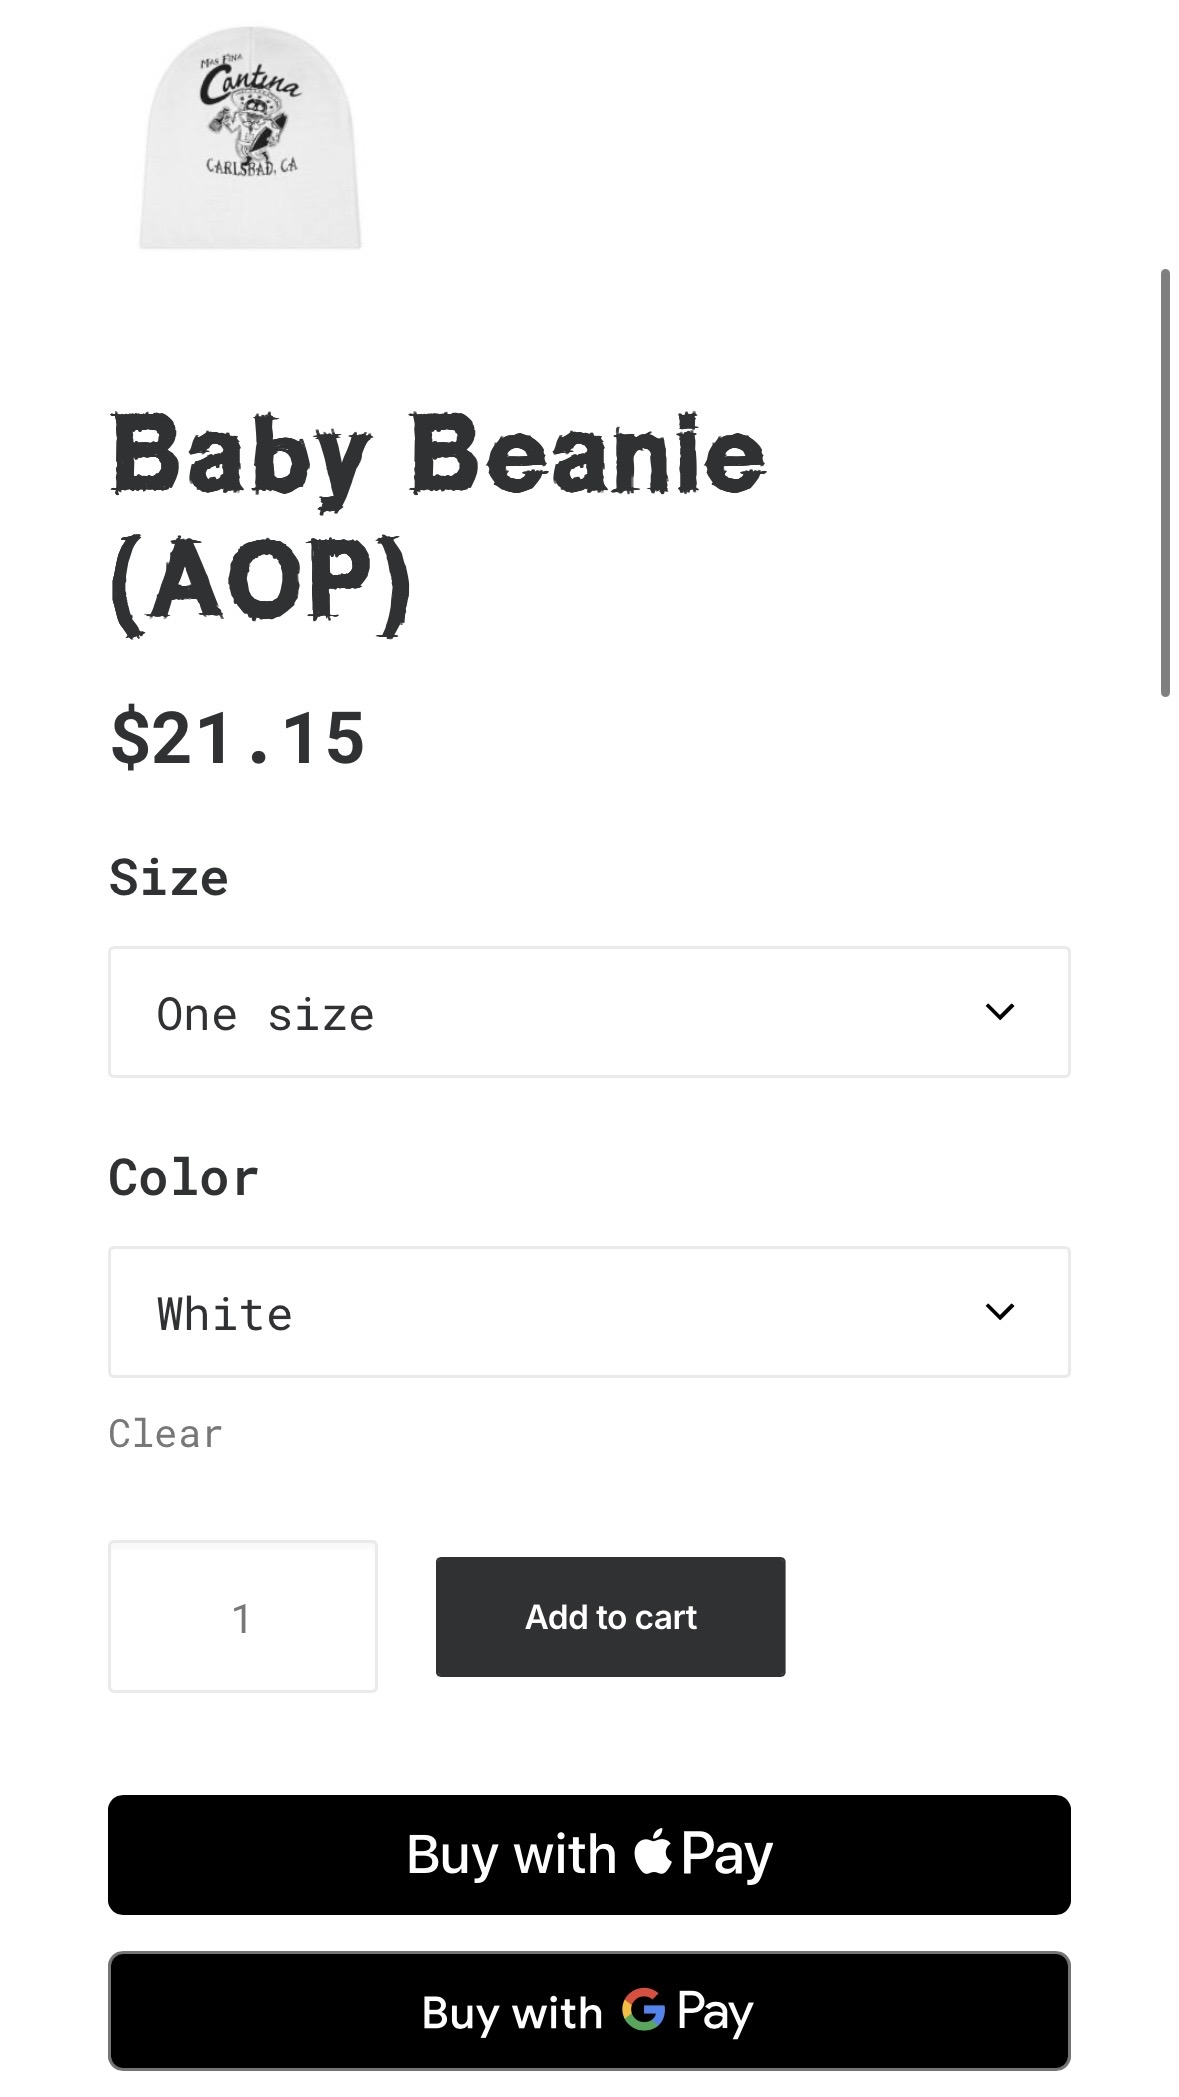Focus the quantity input field

tap(242, 1616)
